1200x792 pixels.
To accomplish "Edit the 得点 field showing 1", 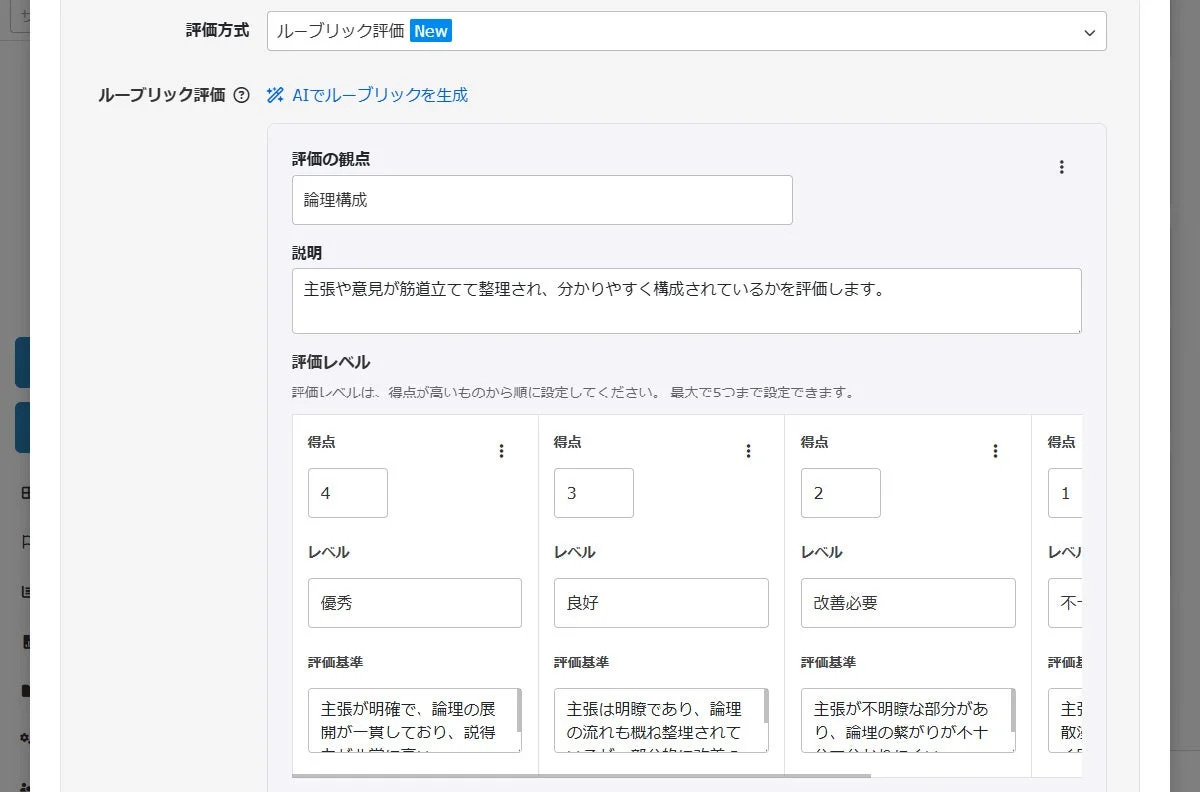I will pos(1066,493).
